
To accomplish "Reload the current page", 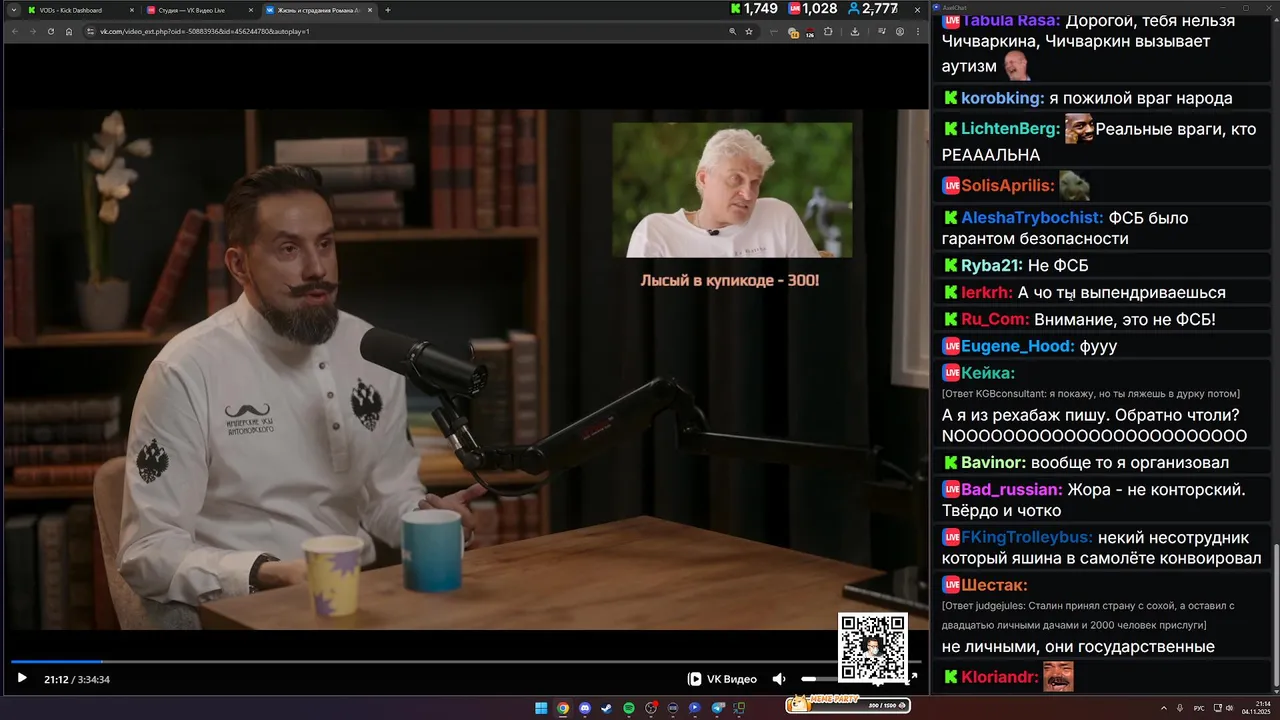I will (x=50, y=31).
